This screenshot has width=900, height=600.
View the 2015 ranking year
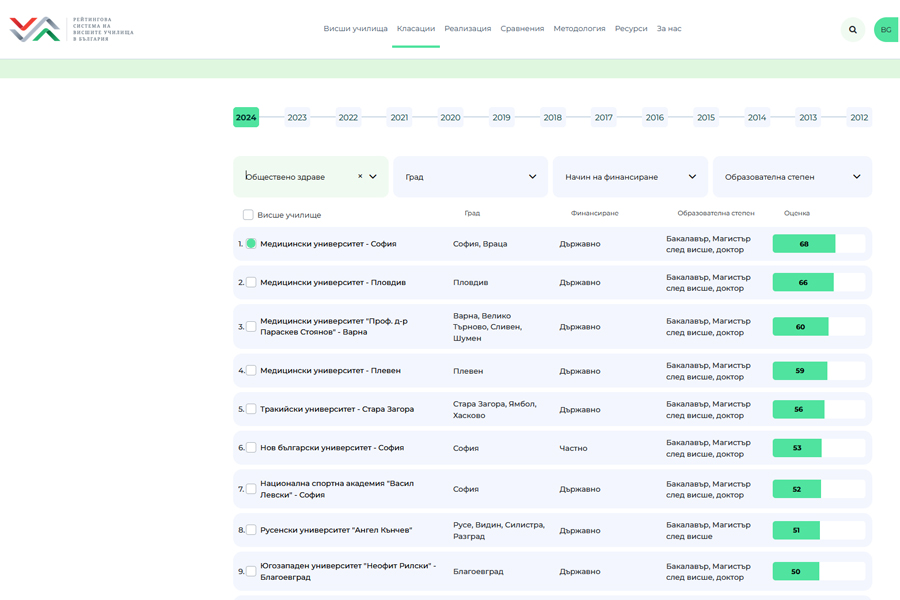[705, 117]
